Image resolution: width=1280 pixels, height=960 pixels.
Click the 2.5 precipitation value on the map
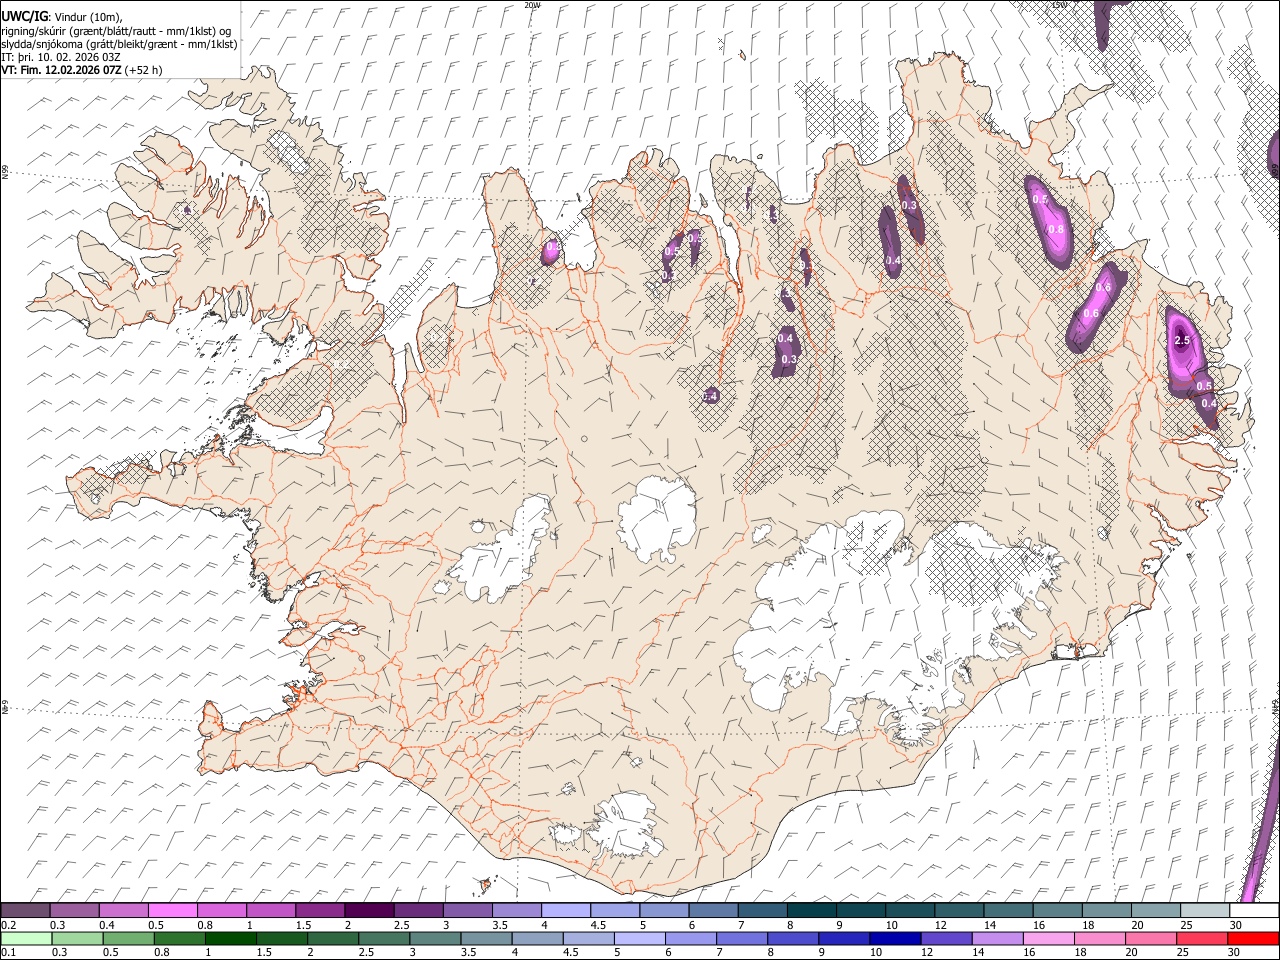[1182, 341]
